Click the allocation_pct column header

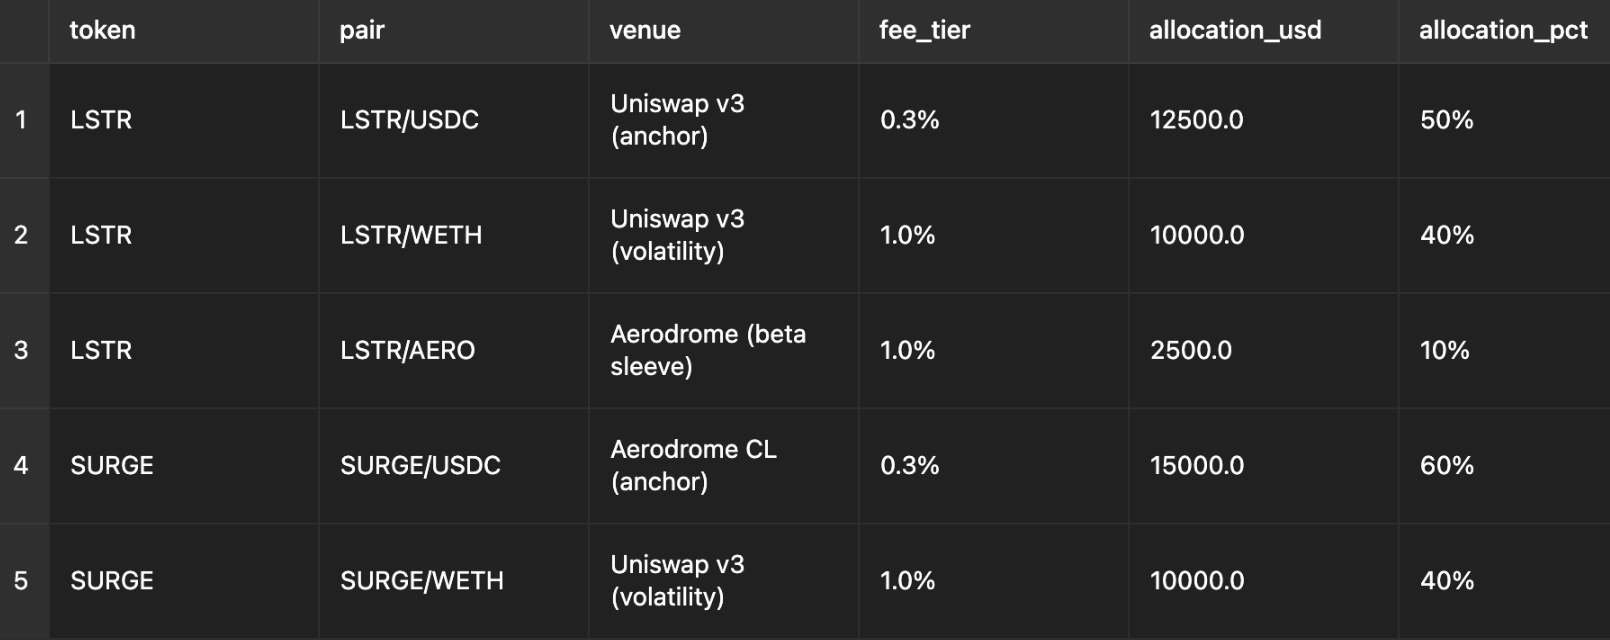1503,30
